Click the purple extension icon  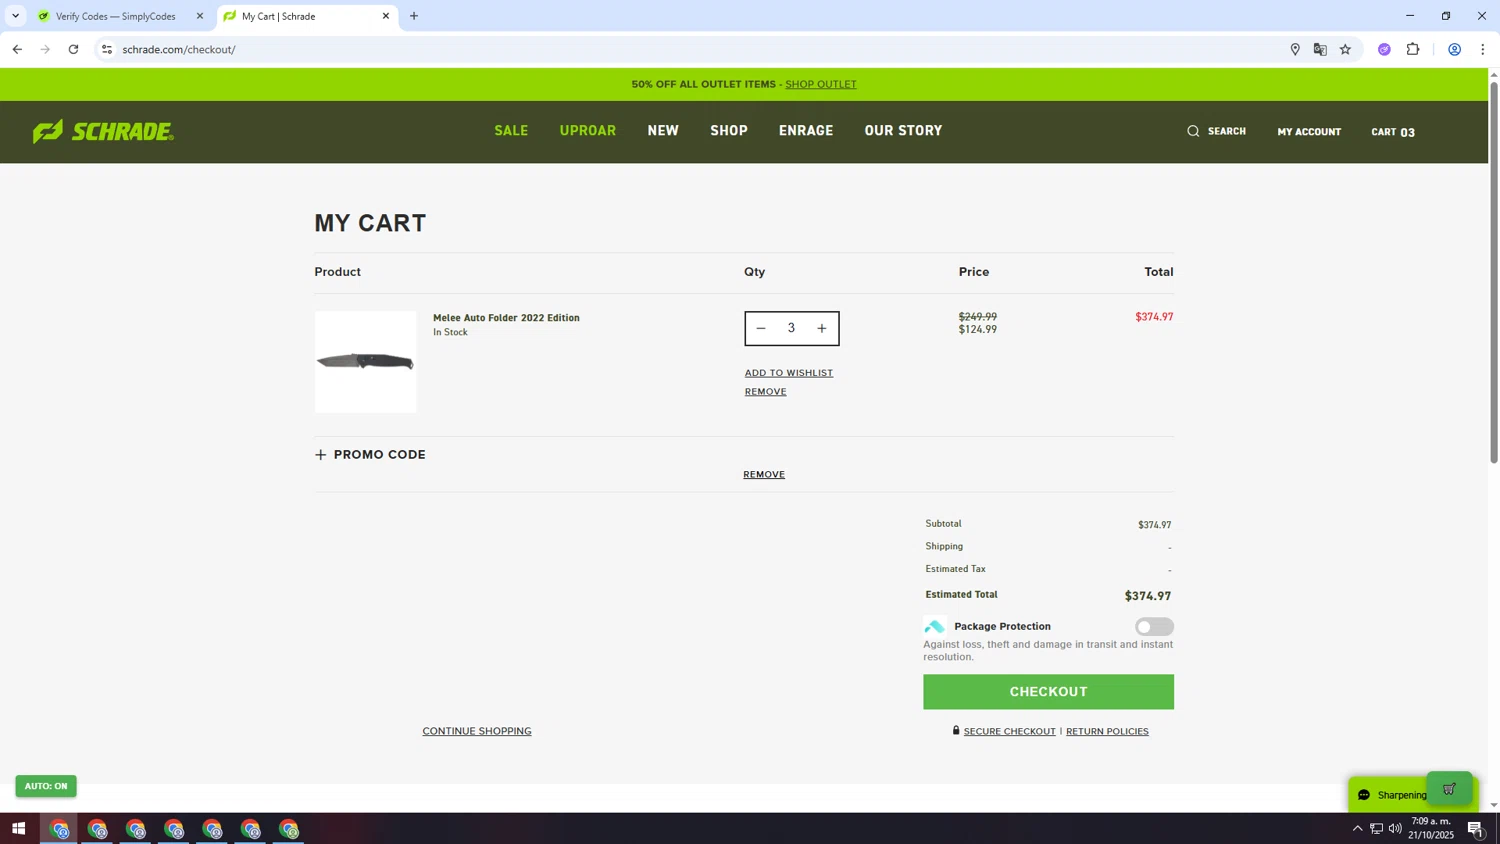[x=1384, y=49]
